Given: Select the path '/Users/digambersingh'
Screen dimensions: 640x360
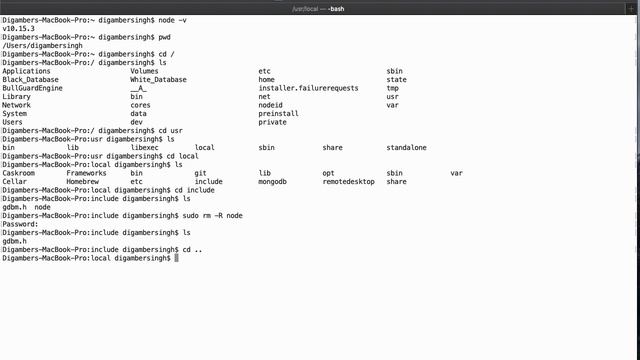Looking at the screenshot, I should [42, 46].
